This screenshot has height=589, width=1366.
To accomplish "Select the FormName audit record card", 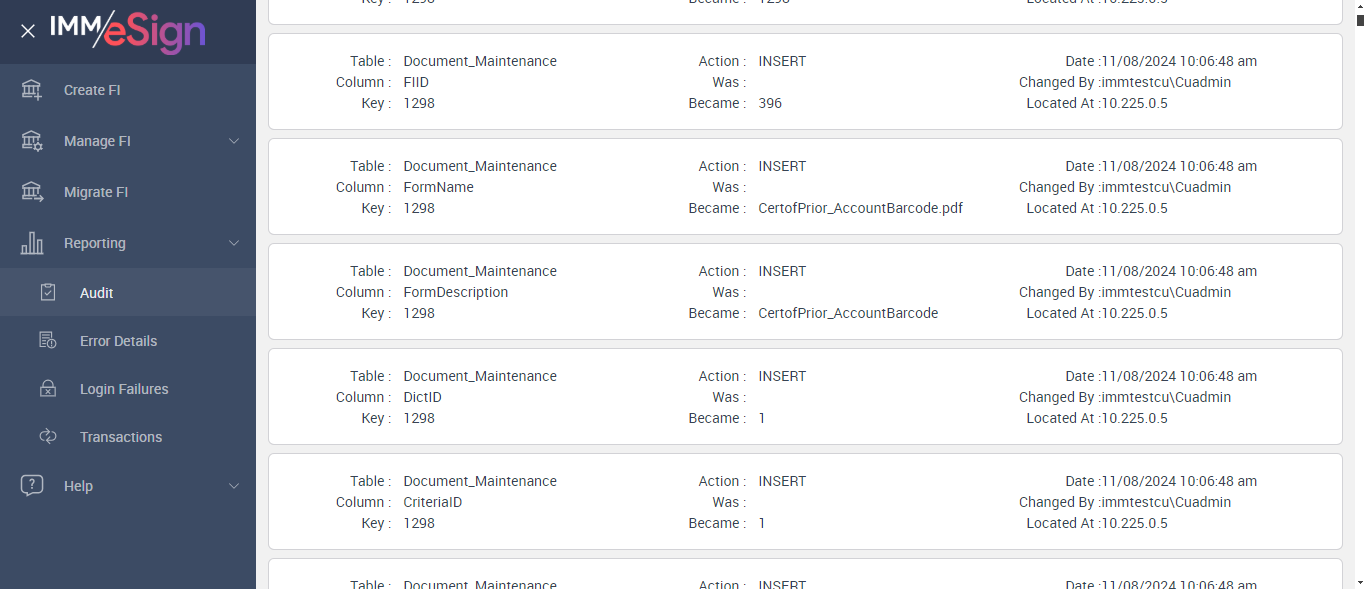I will click(805, 187).
